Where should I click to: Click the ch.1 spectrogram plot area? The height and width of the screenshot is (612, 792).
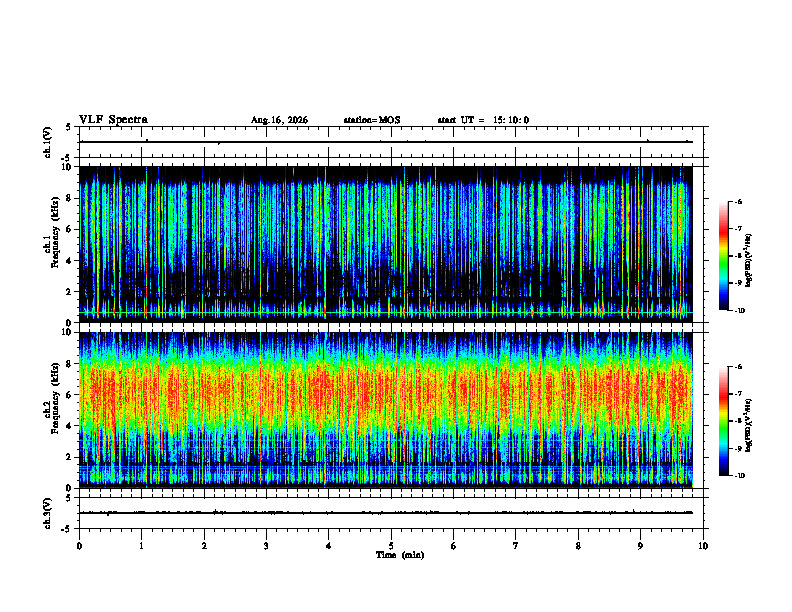pos(386,244)
